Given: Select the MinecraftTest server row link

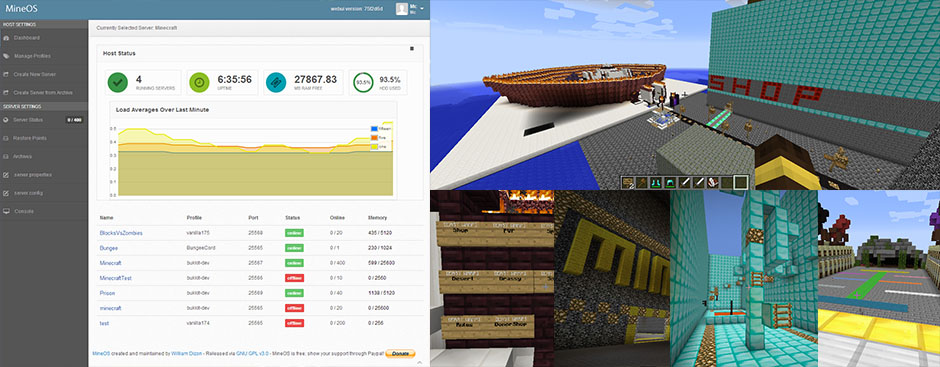Looking at the screenshot, I should 116,278.
